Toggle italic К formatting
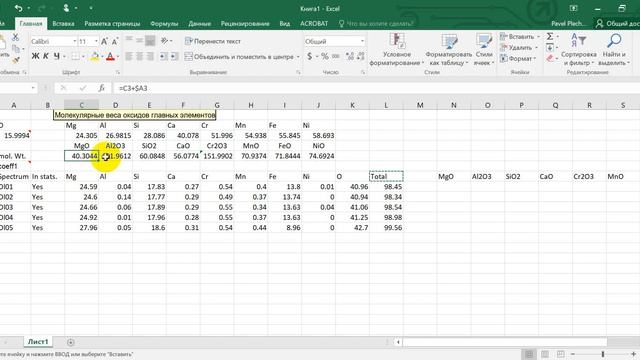Image resolution: width=640 pixels, height=360 pixels. 46,56
